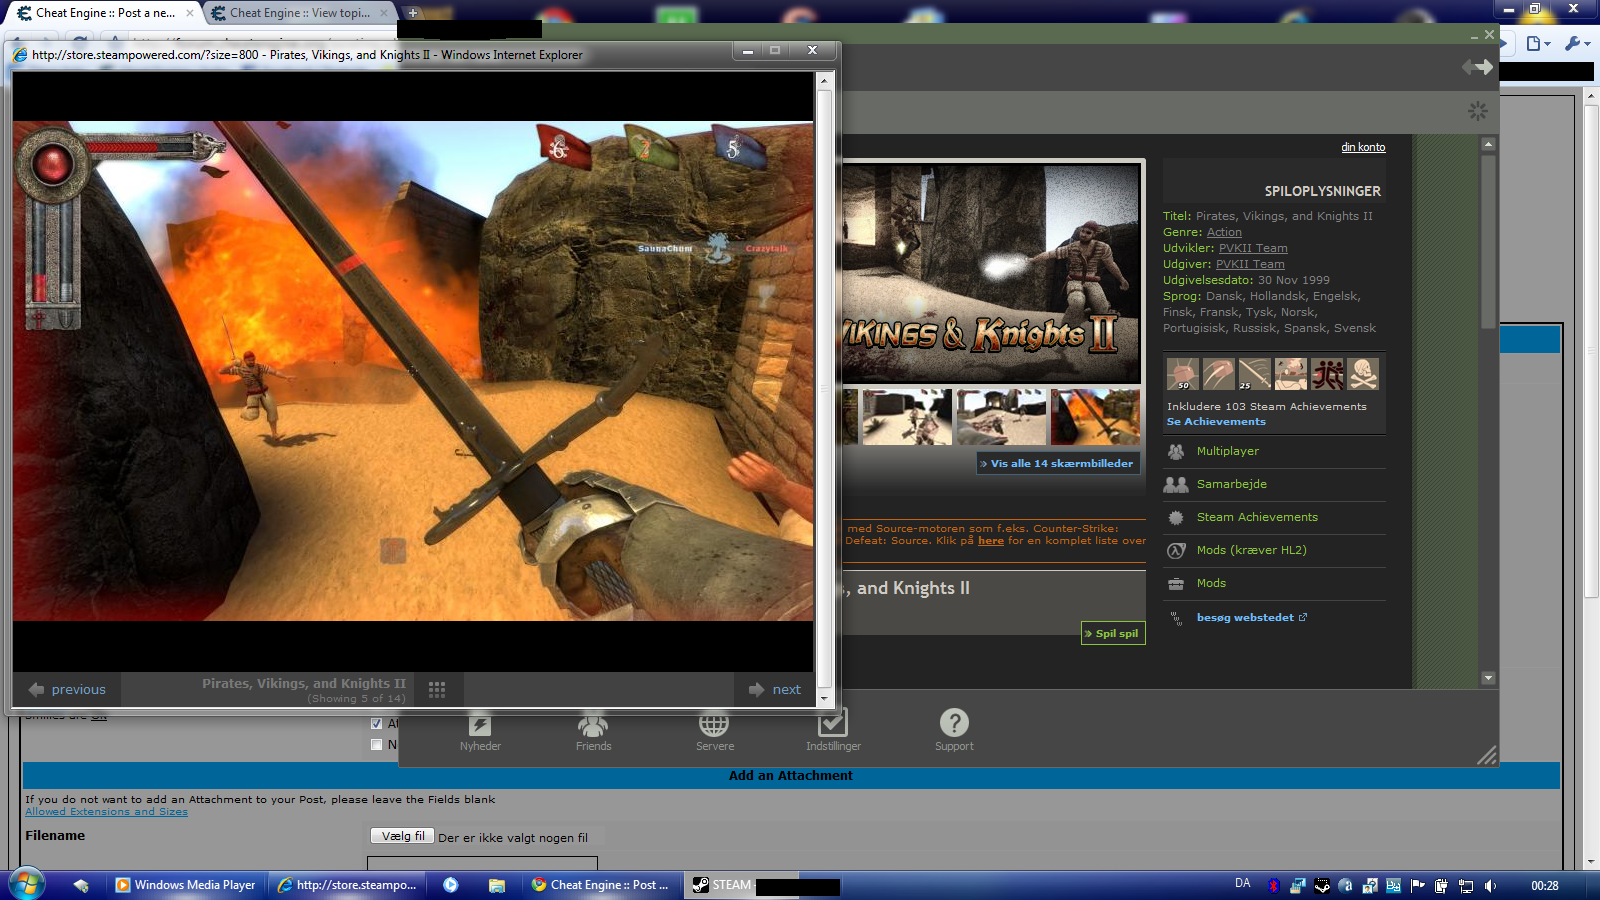The image size is (1600, 900).
Task: Click the sword achievement icon marked 25
Action: pos(1255,374)
